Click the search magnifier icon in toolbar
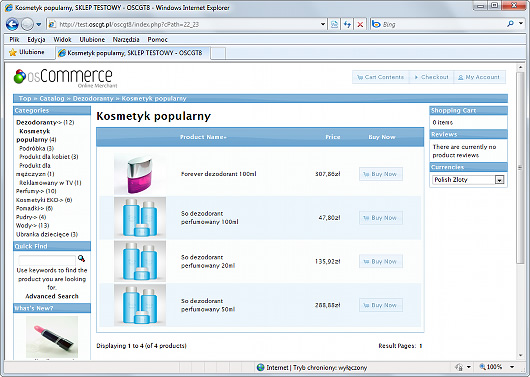Viewport: 530px width, 377px height. point(510,24)
